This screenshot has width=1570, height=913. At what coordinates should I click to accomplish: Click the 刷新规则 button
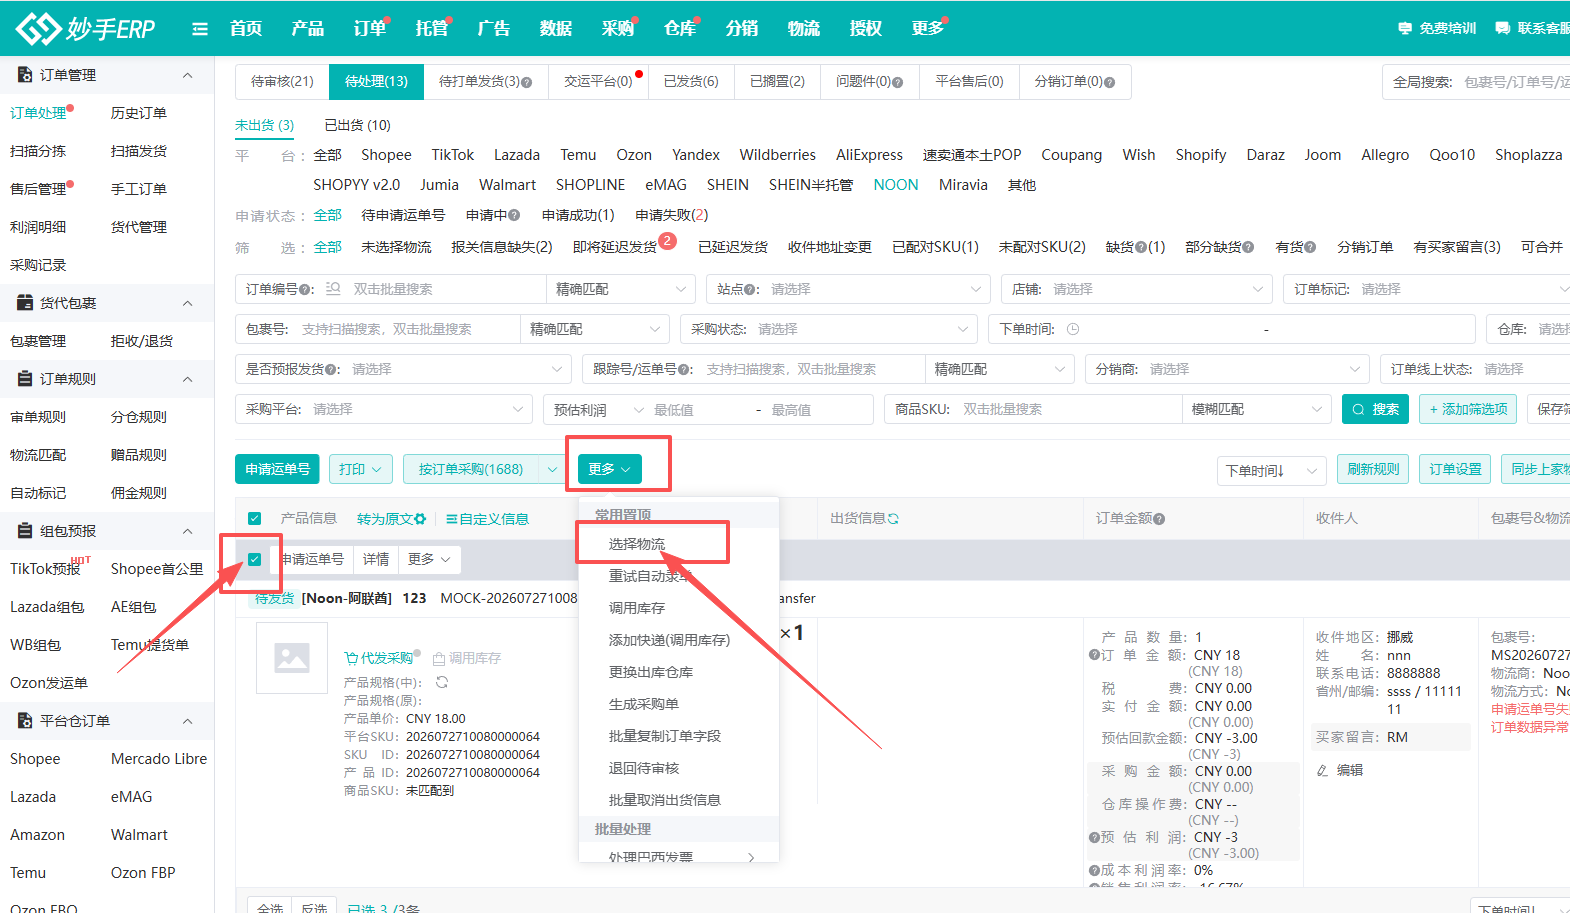tap(1373, 469)
